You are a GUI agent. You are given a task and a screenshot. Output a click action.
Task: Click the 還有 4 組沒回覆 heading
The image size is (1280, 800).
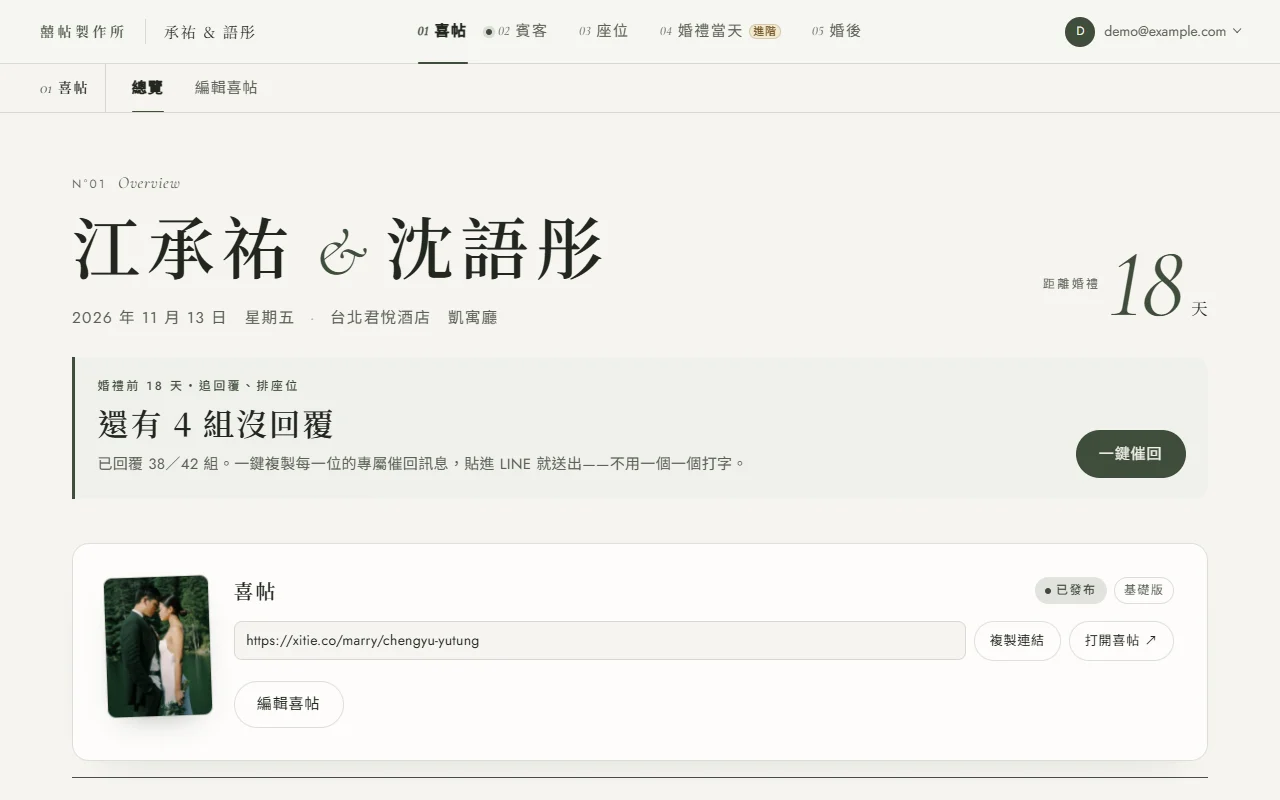215,425
